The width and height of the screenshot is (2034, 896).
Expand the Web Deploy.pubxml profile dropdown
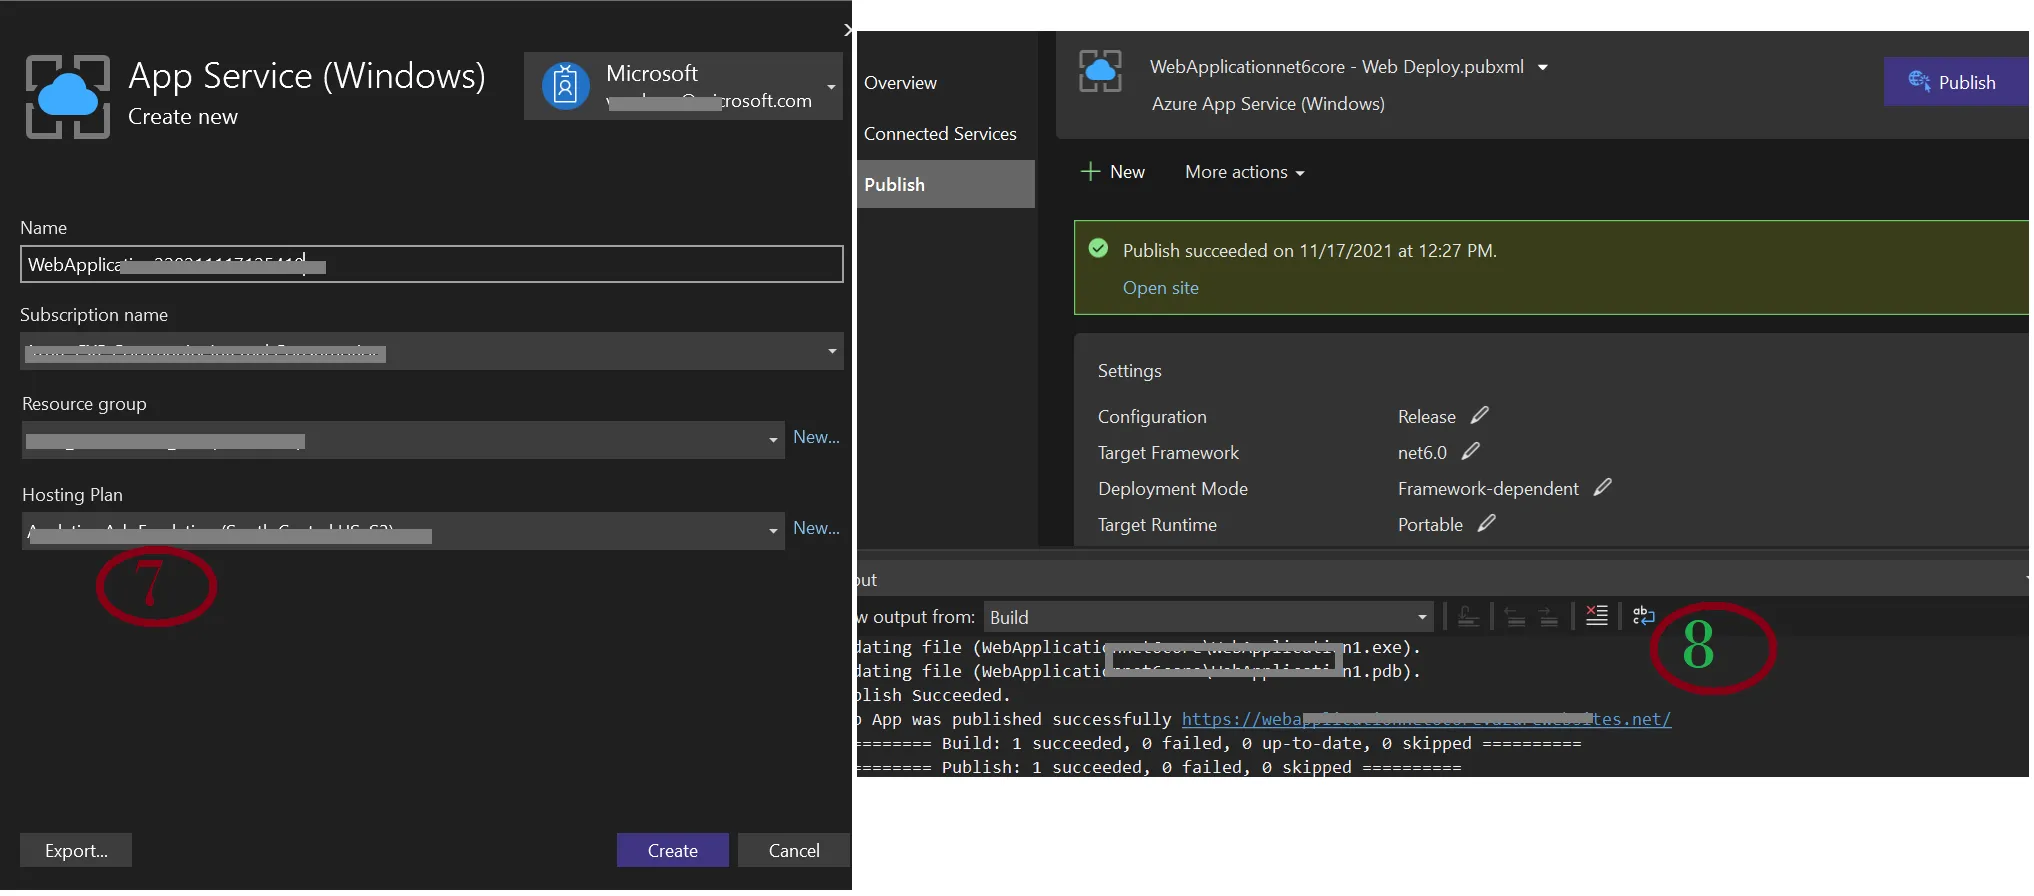click(x=1543, y=67)
